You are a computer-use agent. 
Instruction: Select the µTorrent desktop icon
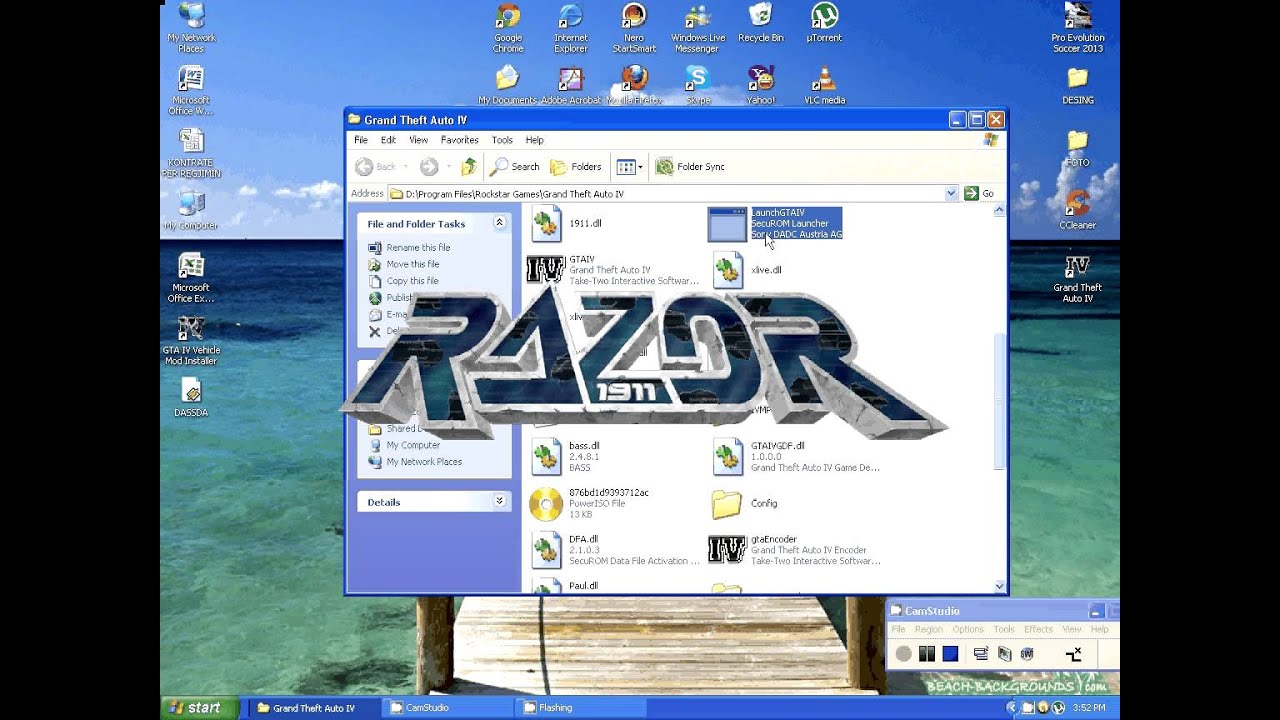point(824,23)
